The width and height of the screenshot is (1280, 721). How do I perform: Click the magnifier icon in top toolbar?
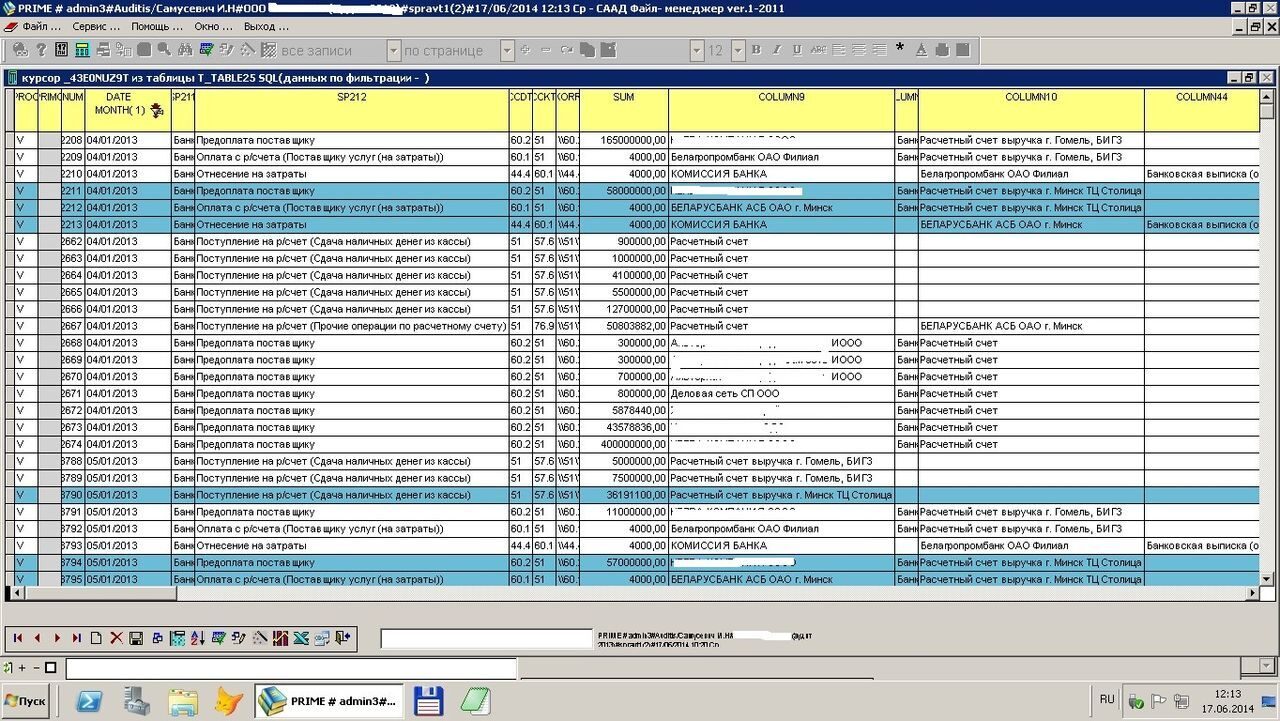[x=164, y=50]
